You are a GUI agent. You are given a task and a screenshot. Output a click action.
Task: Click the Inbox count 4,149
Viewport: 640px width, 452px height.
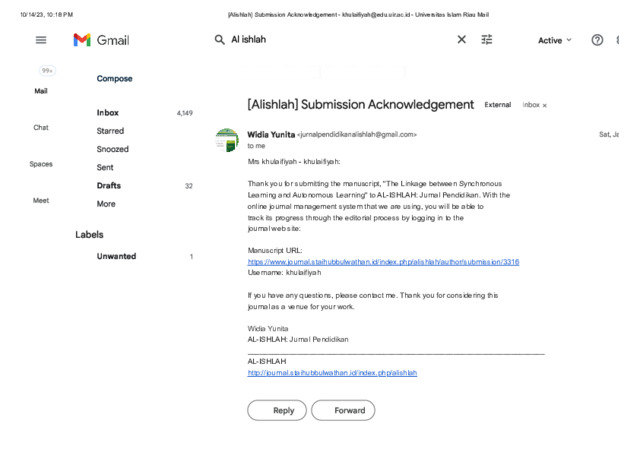[184, 113]
